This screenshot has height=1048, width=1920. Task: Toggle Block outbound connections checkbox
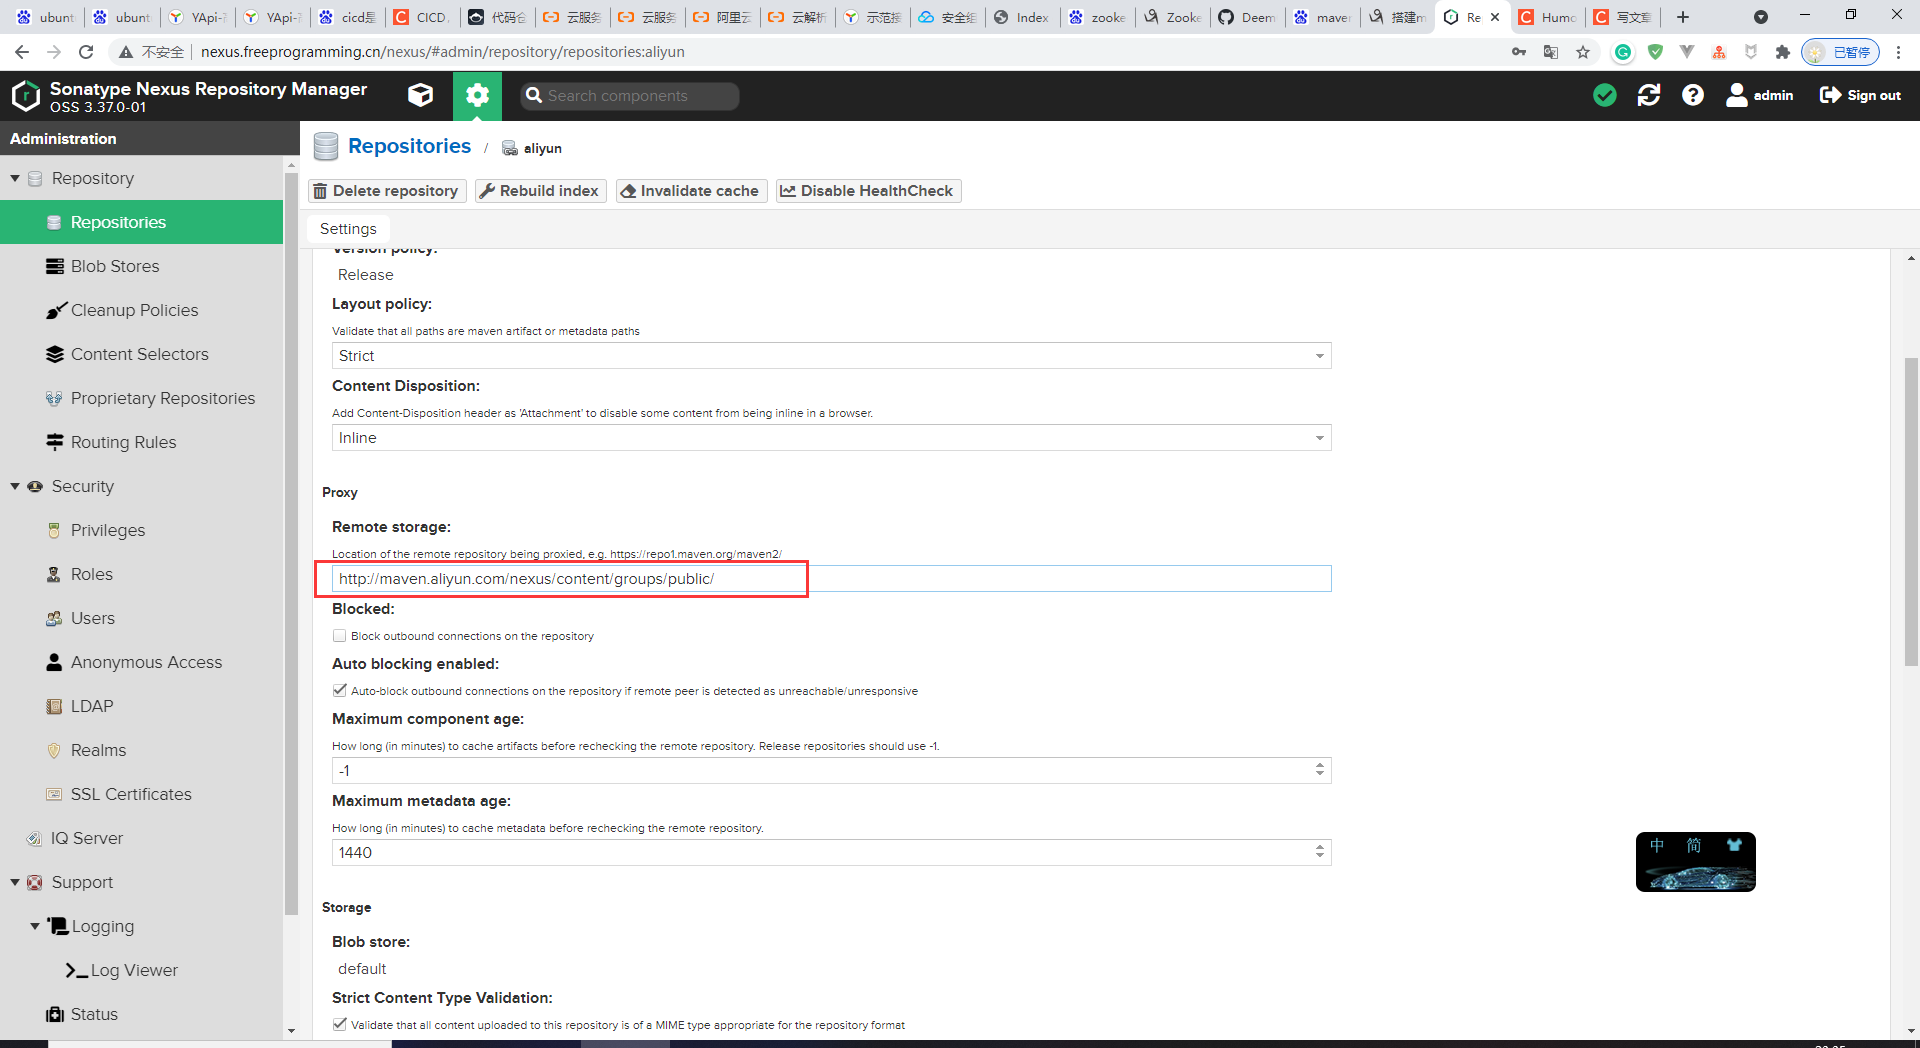[x=340, y=636]
